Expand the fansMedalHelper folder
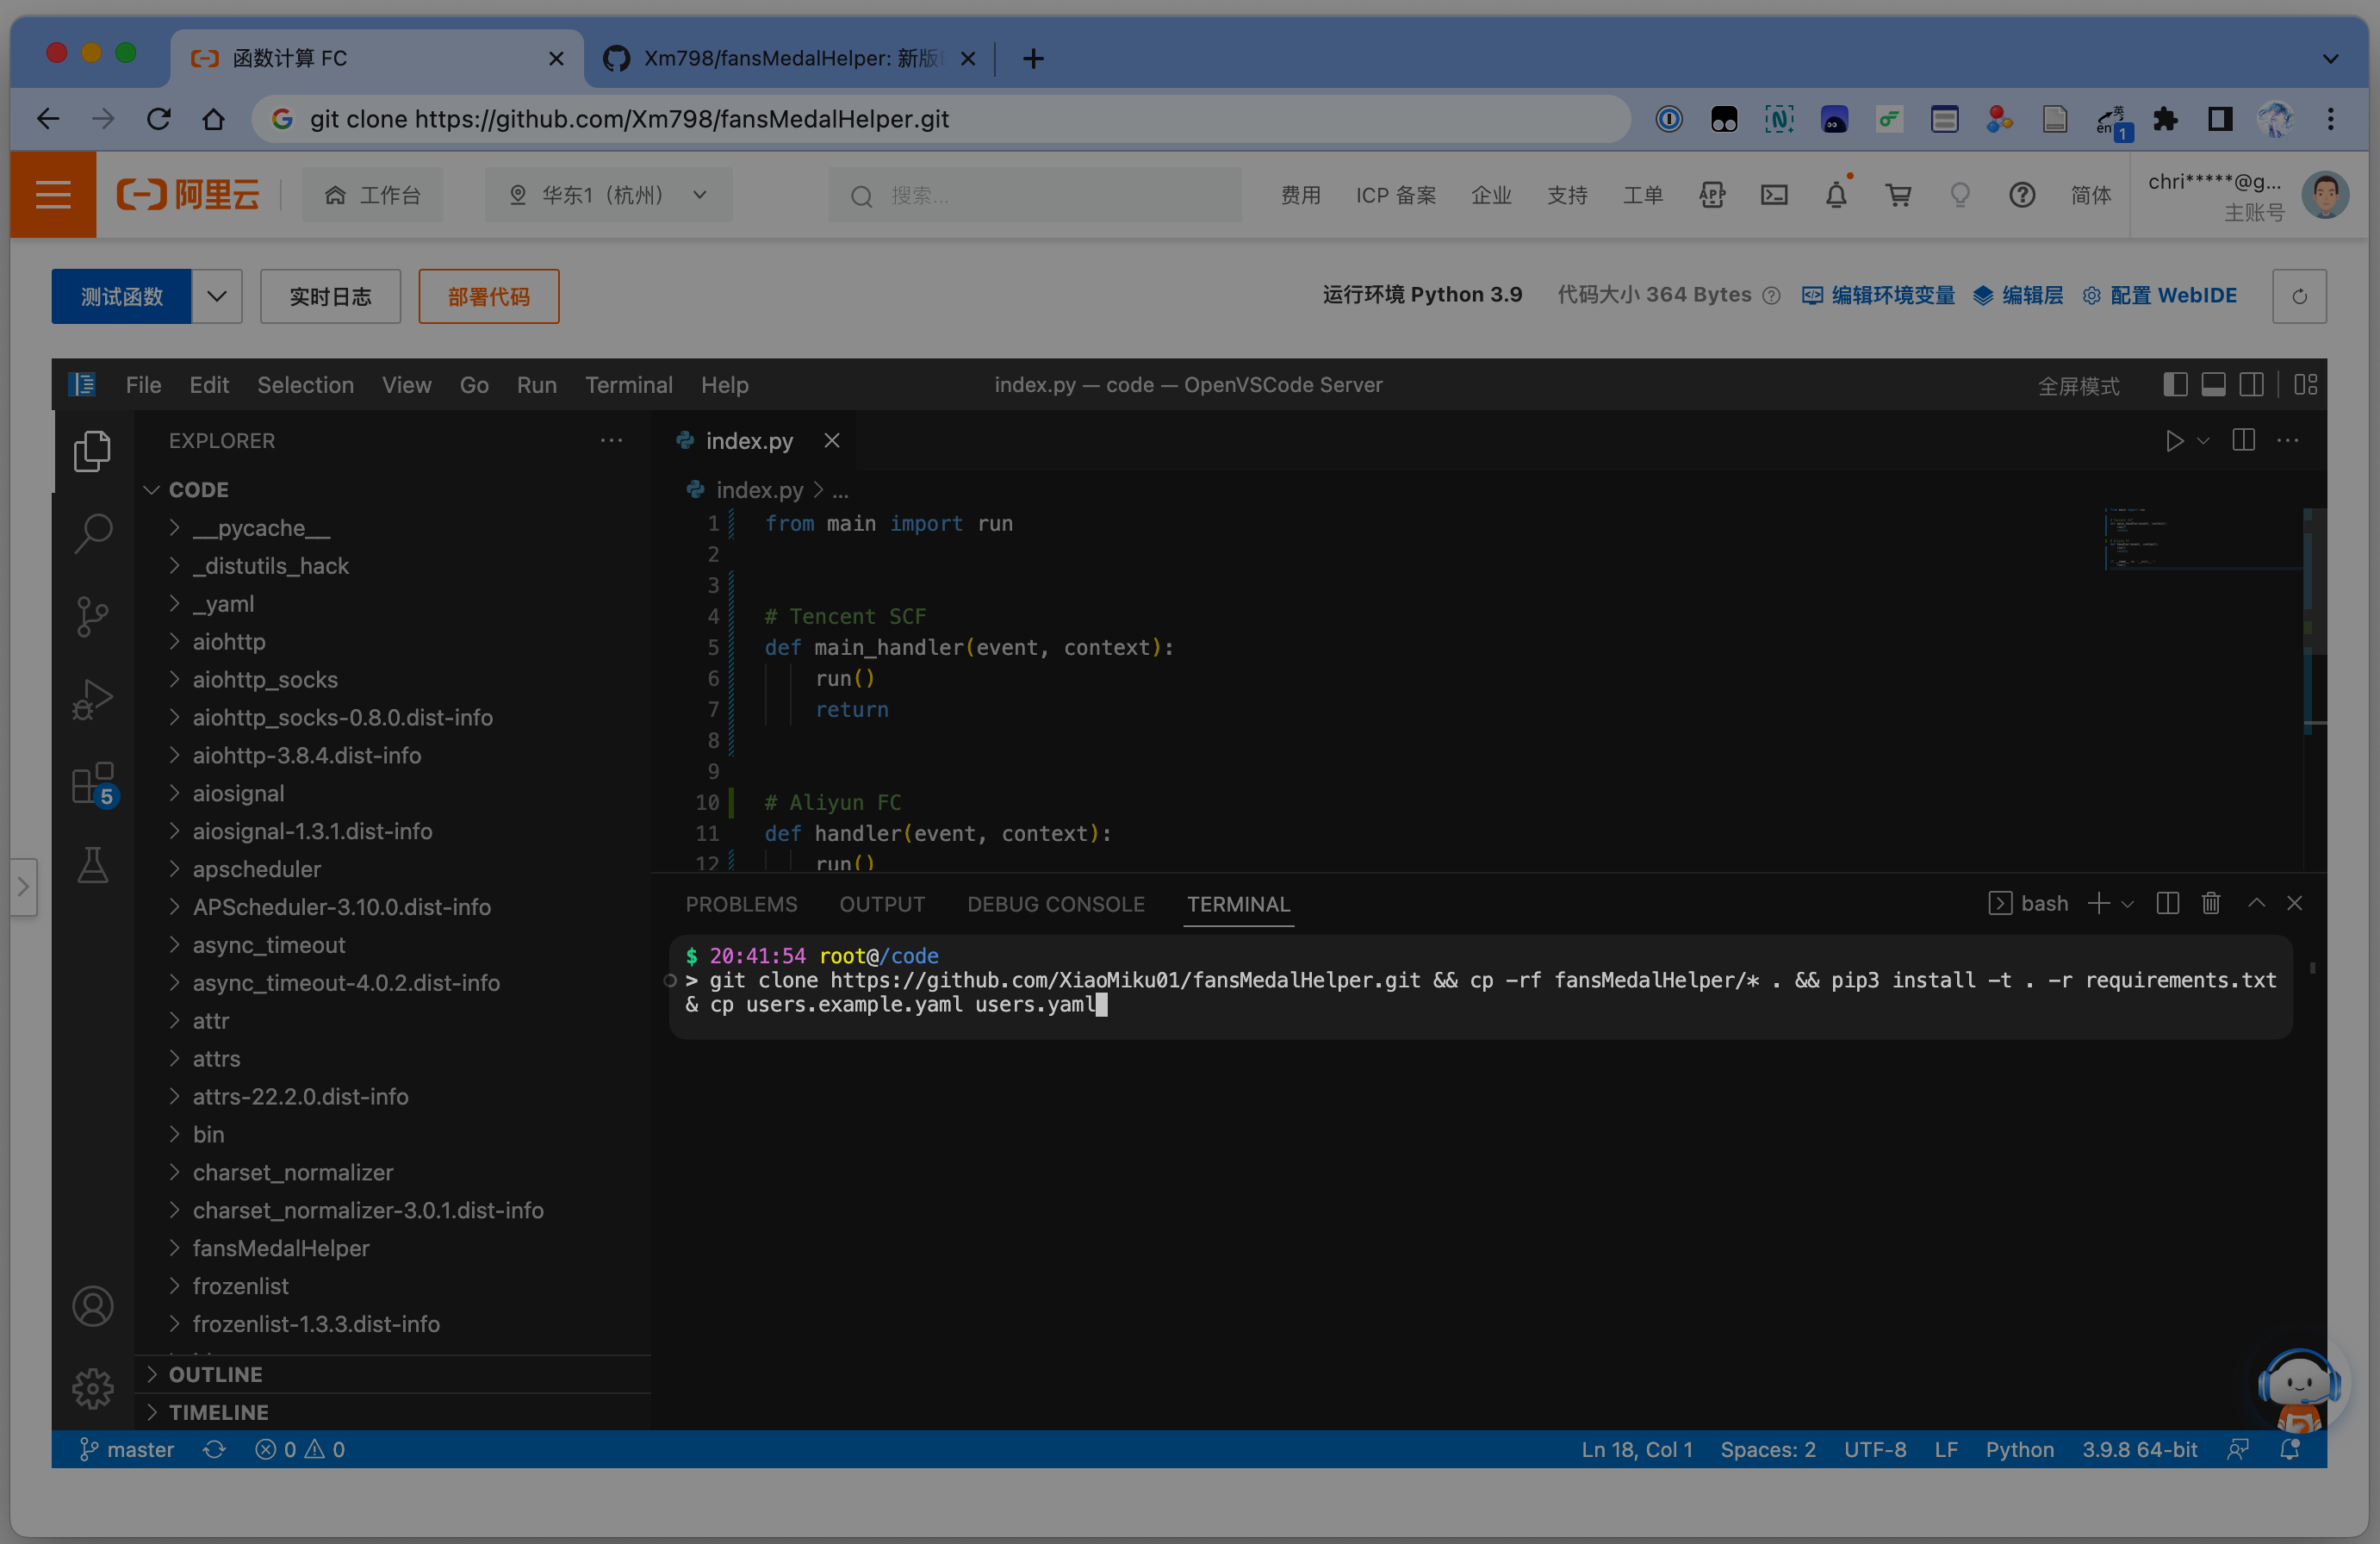 coord(280,1248)
